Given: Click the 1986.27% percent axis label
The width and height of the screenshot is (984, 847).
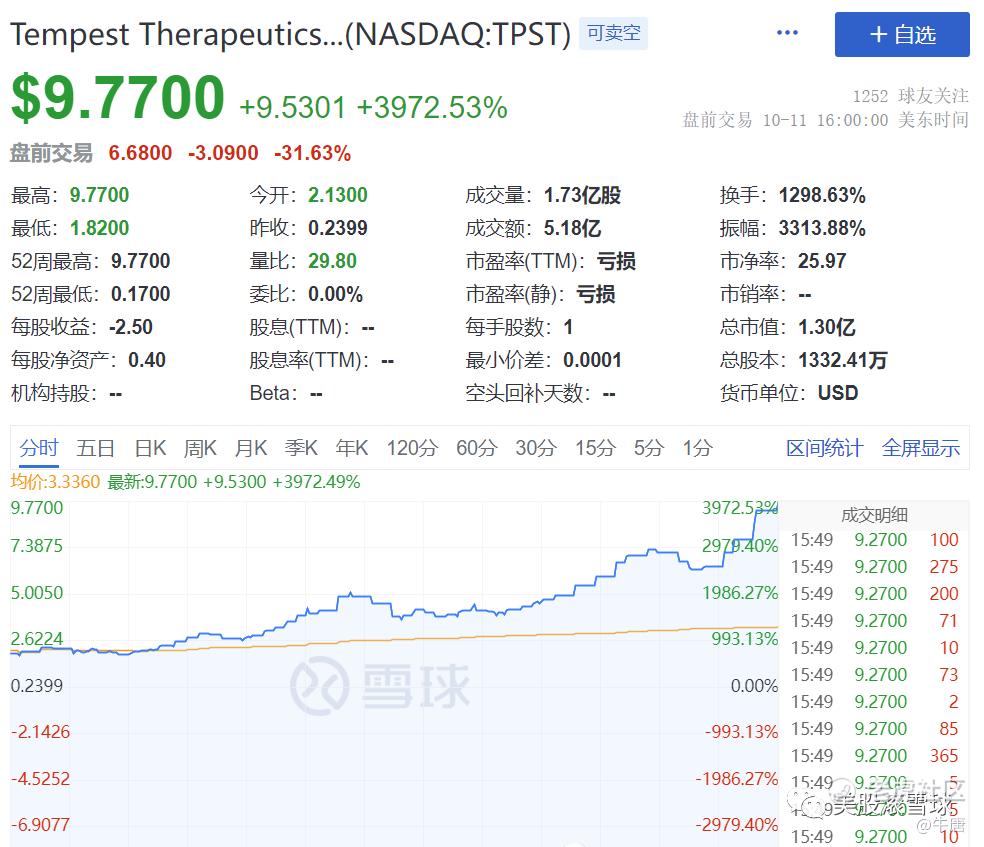Looking at the screenshot, I should pyautogui.click(x=740, y=593).
